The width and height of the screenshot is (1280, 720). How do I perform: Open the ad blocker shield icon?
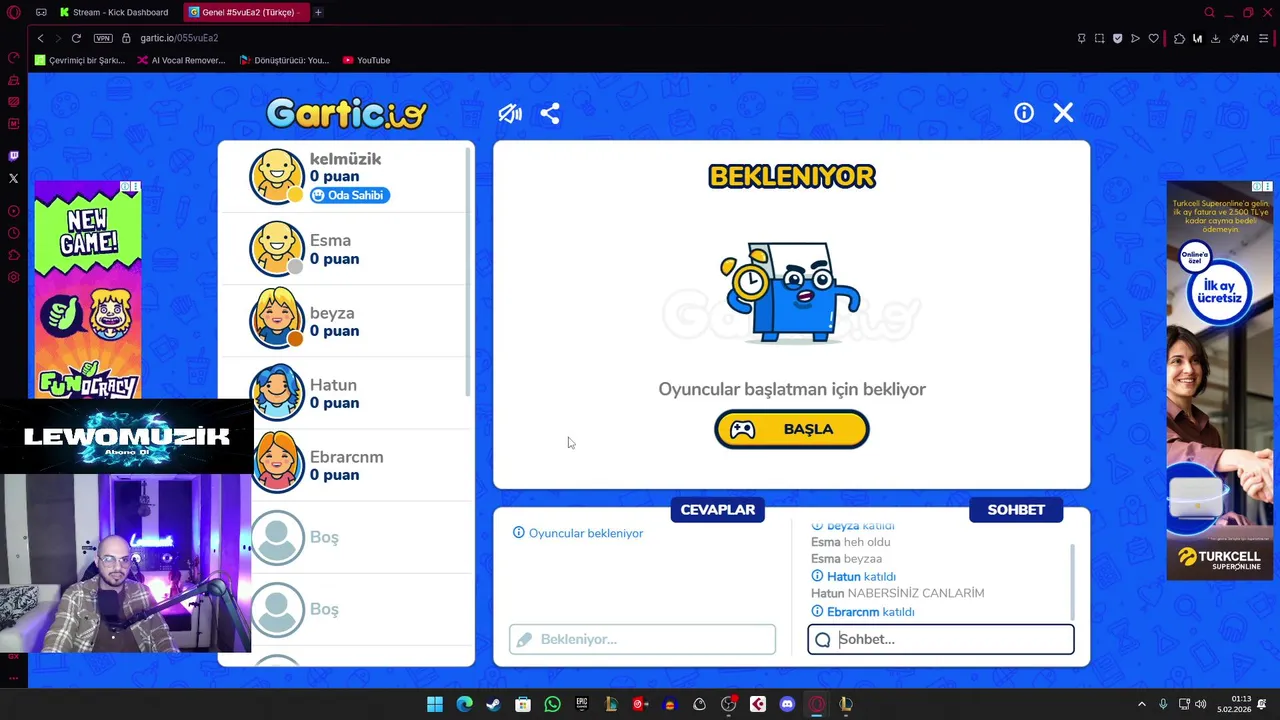[1117, 38]
